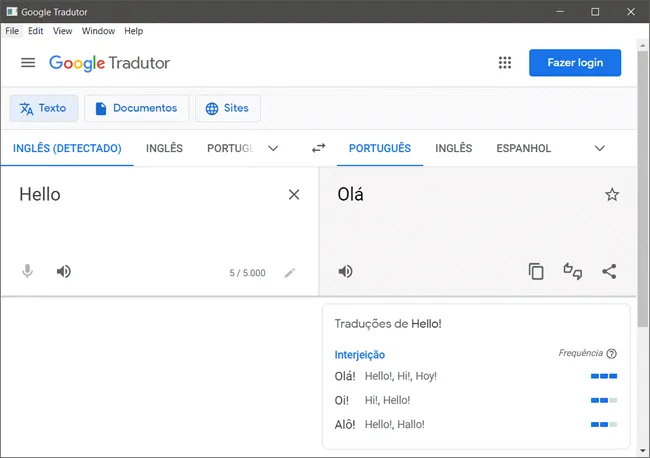Image resolution: width=650 pixels, height=458 pixels.
Task: Copy the translation to clipboard
Action: tap(536, 271)
